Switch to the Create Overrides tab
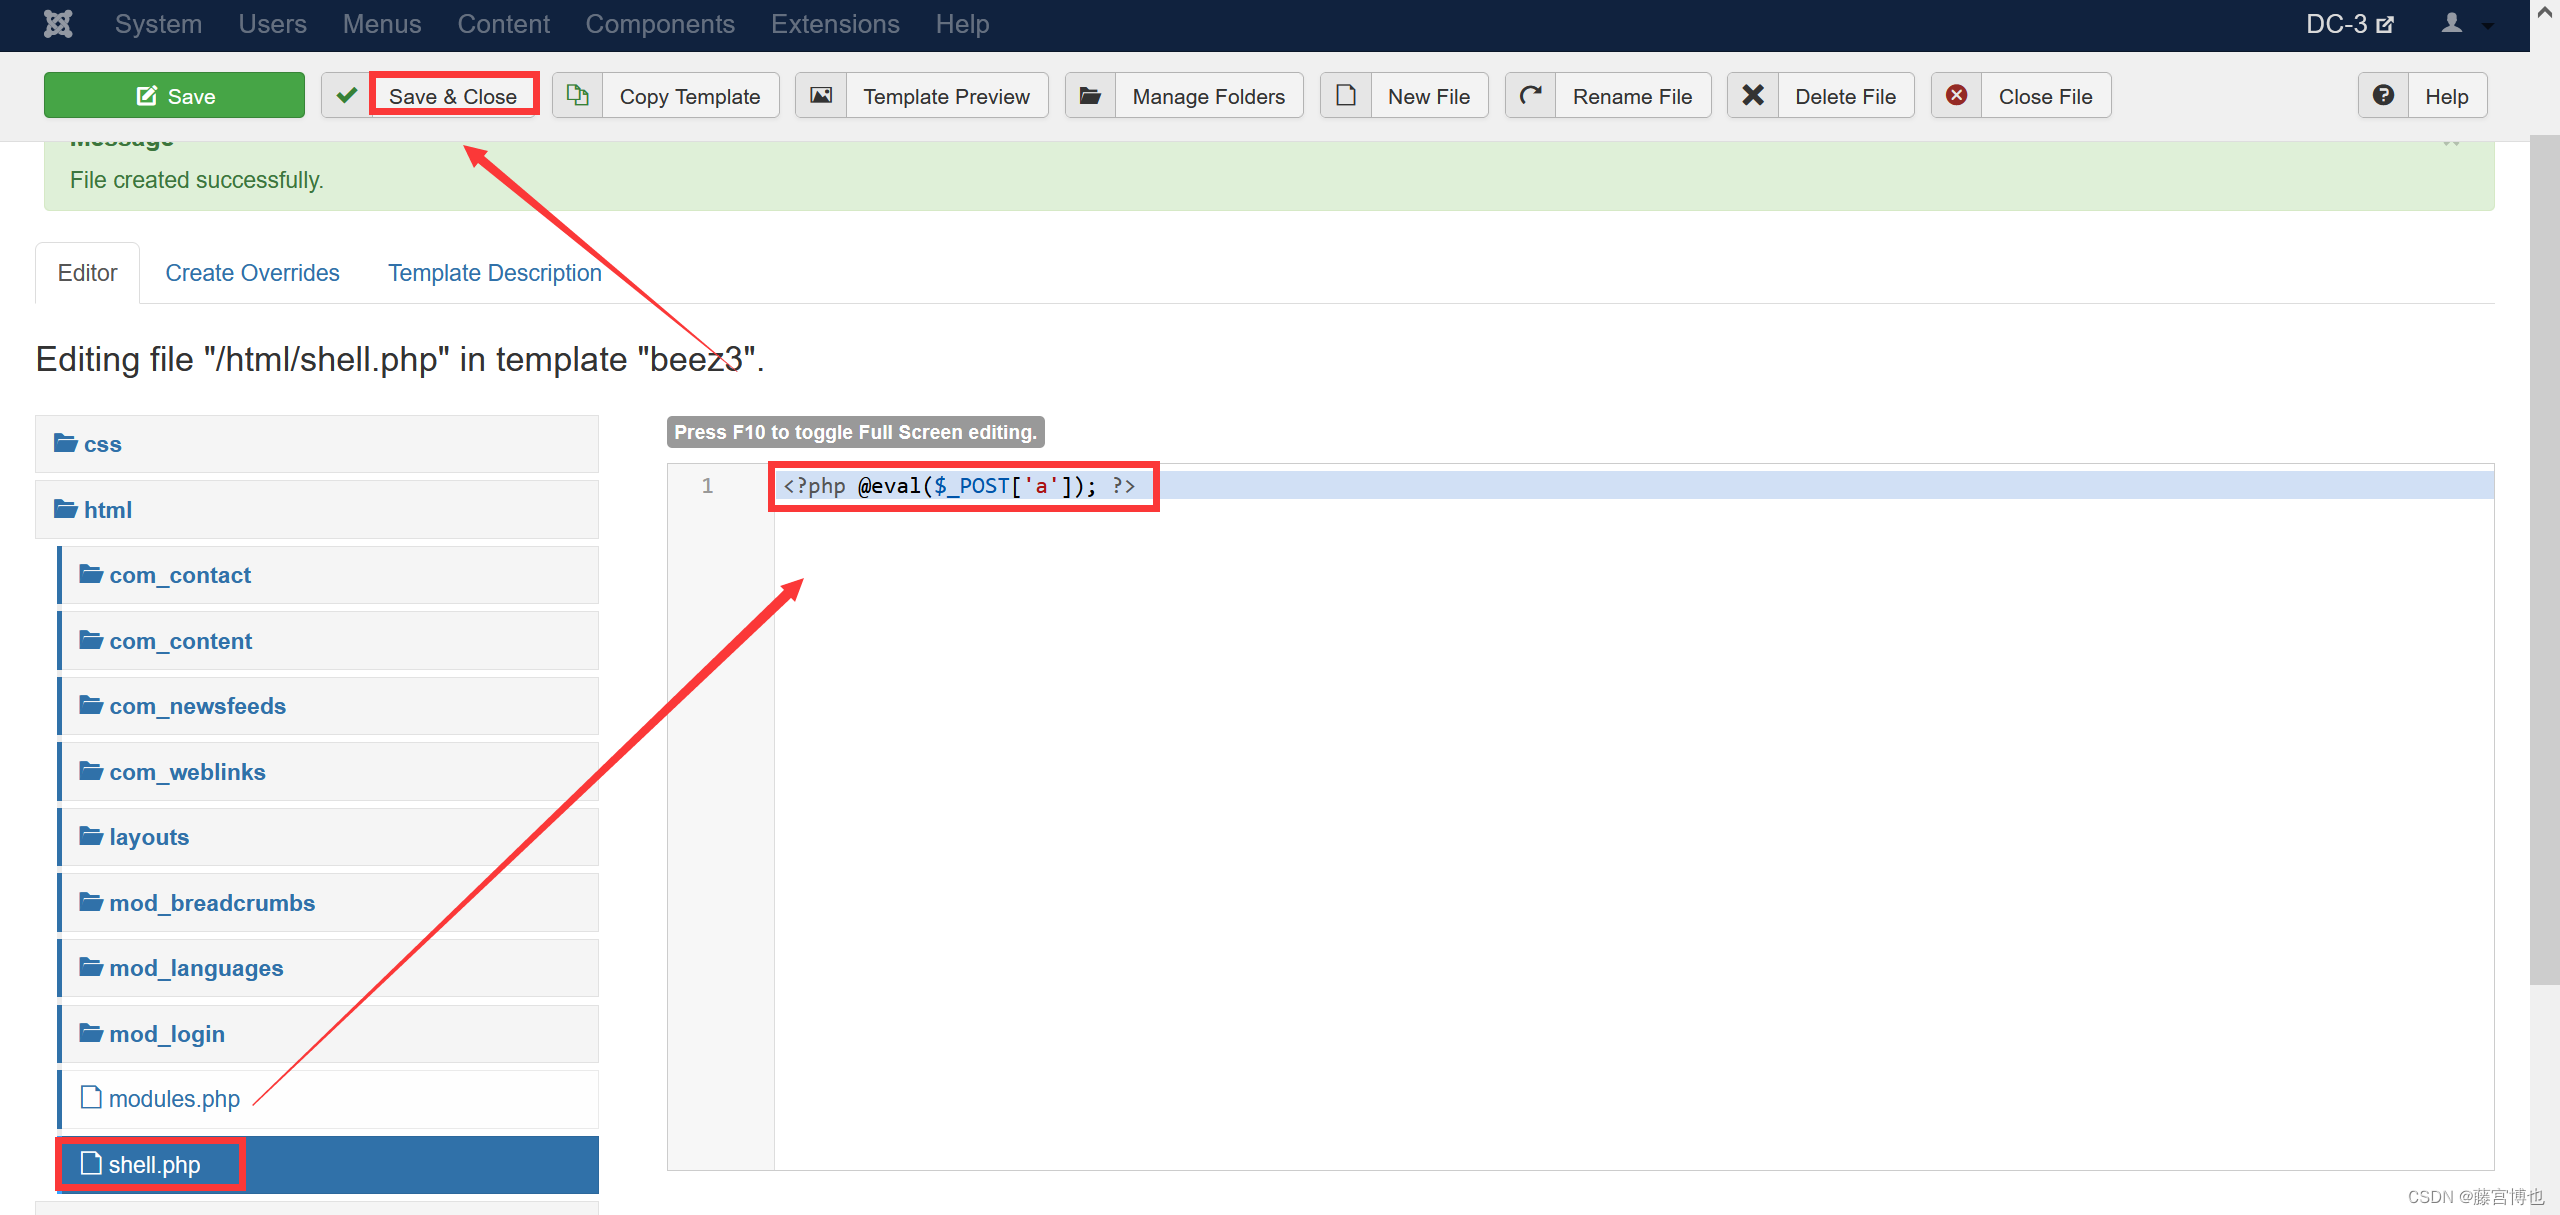2560x1215 pixels. pyautogui.click(x=252, y=273)
